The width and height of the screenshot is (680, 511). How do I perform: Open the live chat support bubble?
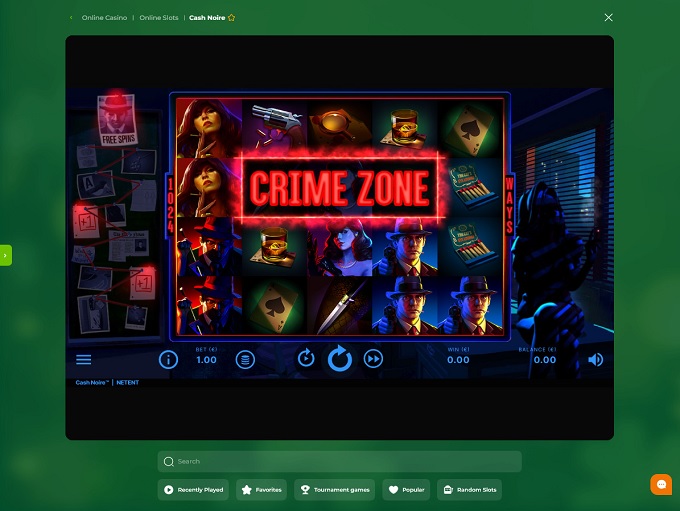pyautogui.click(x=661, y=484)
